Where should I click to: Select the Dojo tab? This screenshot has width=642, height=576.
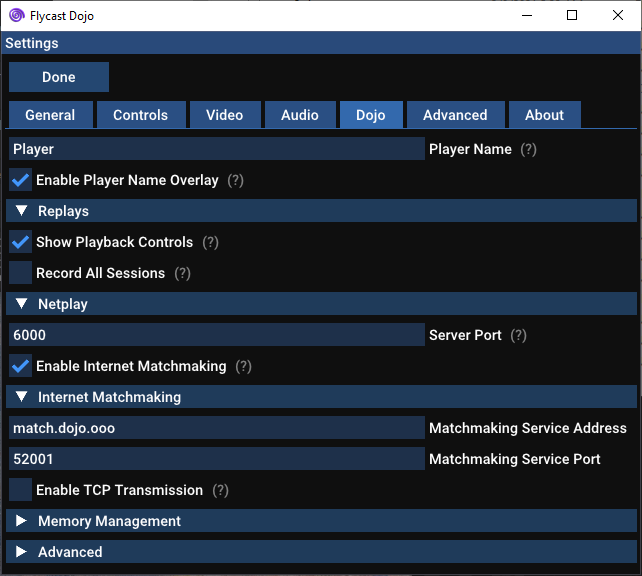coord(371,115)
